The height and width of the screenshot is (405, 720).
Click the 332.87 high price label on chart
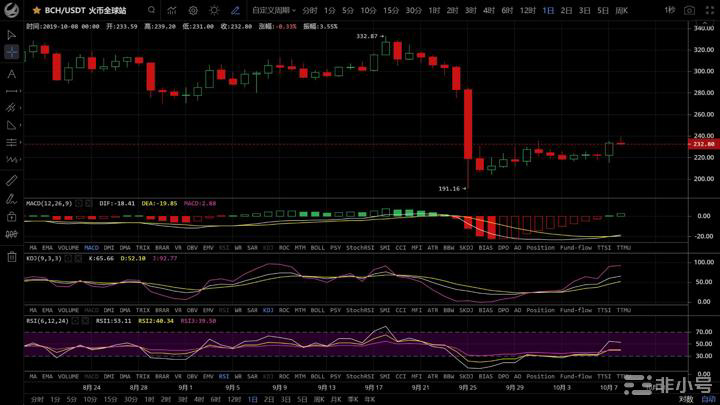367,36
